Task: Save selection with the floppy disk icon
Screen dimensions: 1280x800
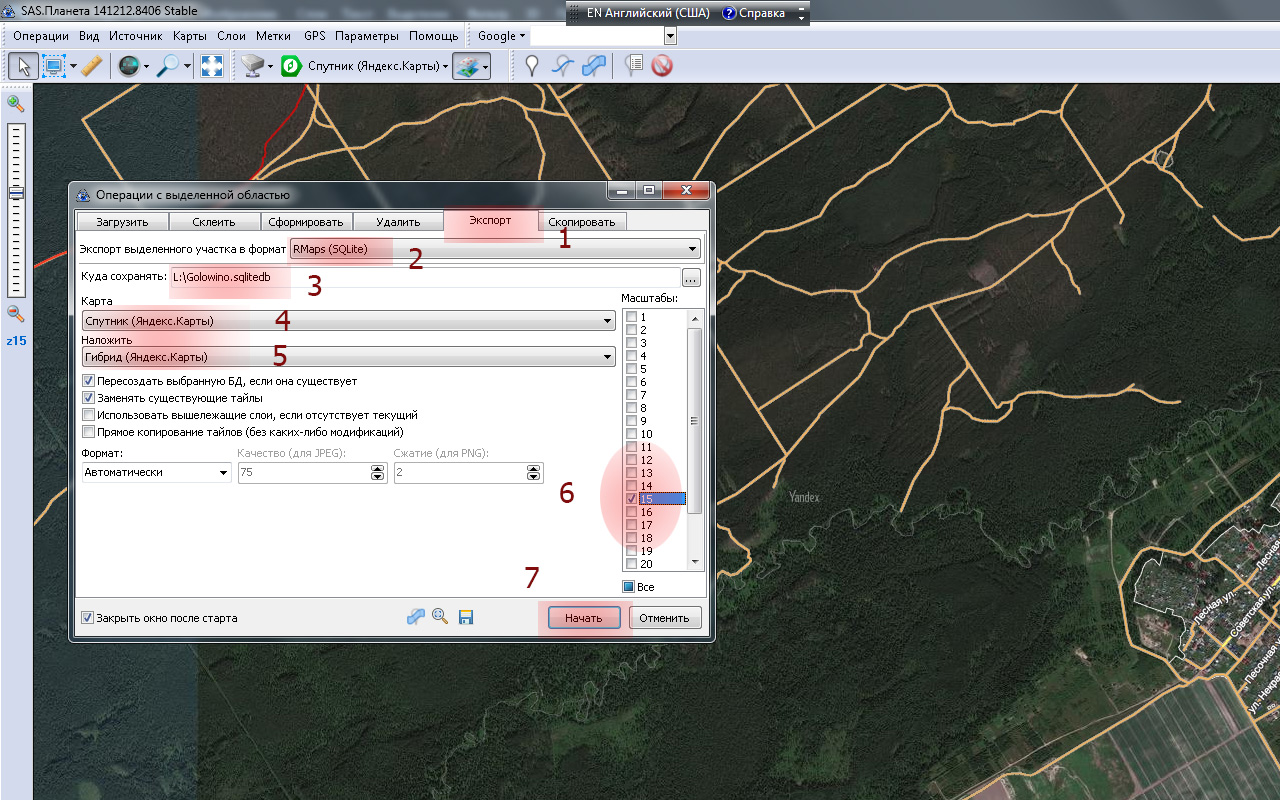Action: pos(466,617)
